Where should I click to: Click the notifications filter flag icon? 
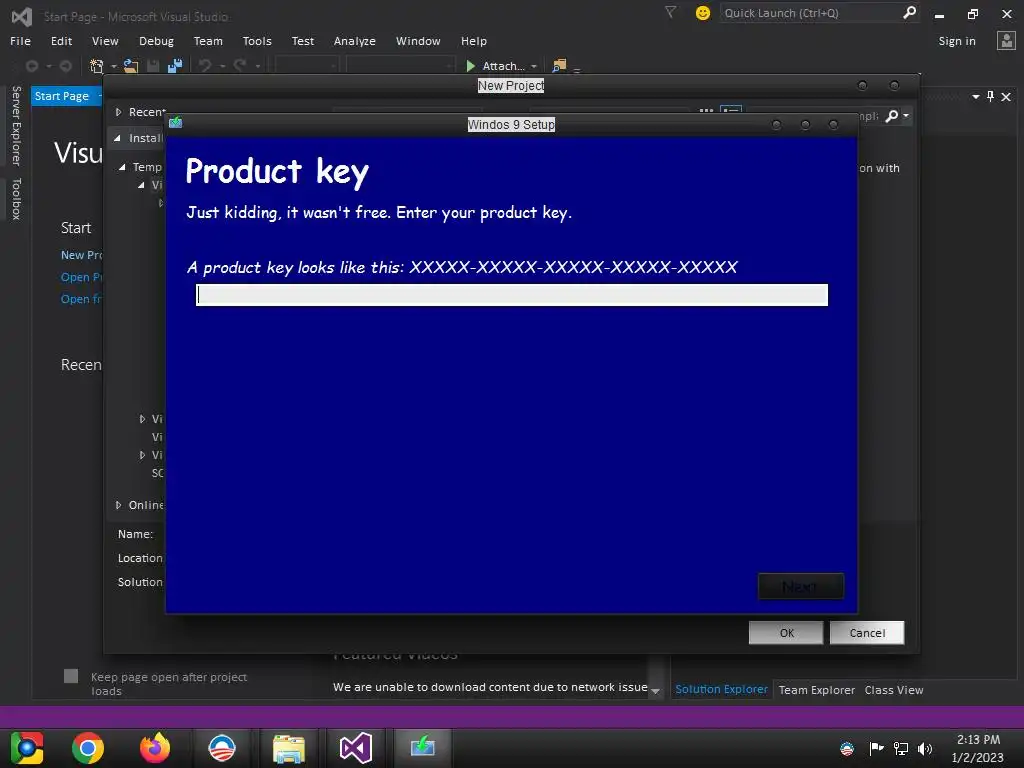[x=670, y=12]
